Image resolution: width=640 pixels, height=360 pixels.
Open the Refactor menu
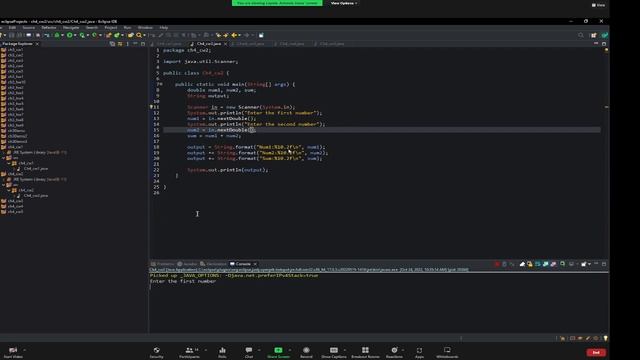(49, 28)
